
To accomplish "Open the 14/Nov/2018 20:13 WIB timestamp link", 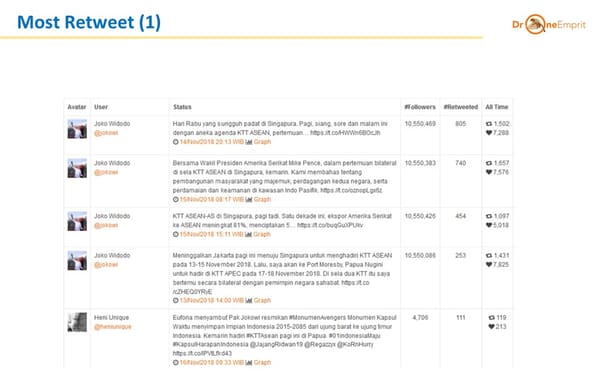I will 212,142.
